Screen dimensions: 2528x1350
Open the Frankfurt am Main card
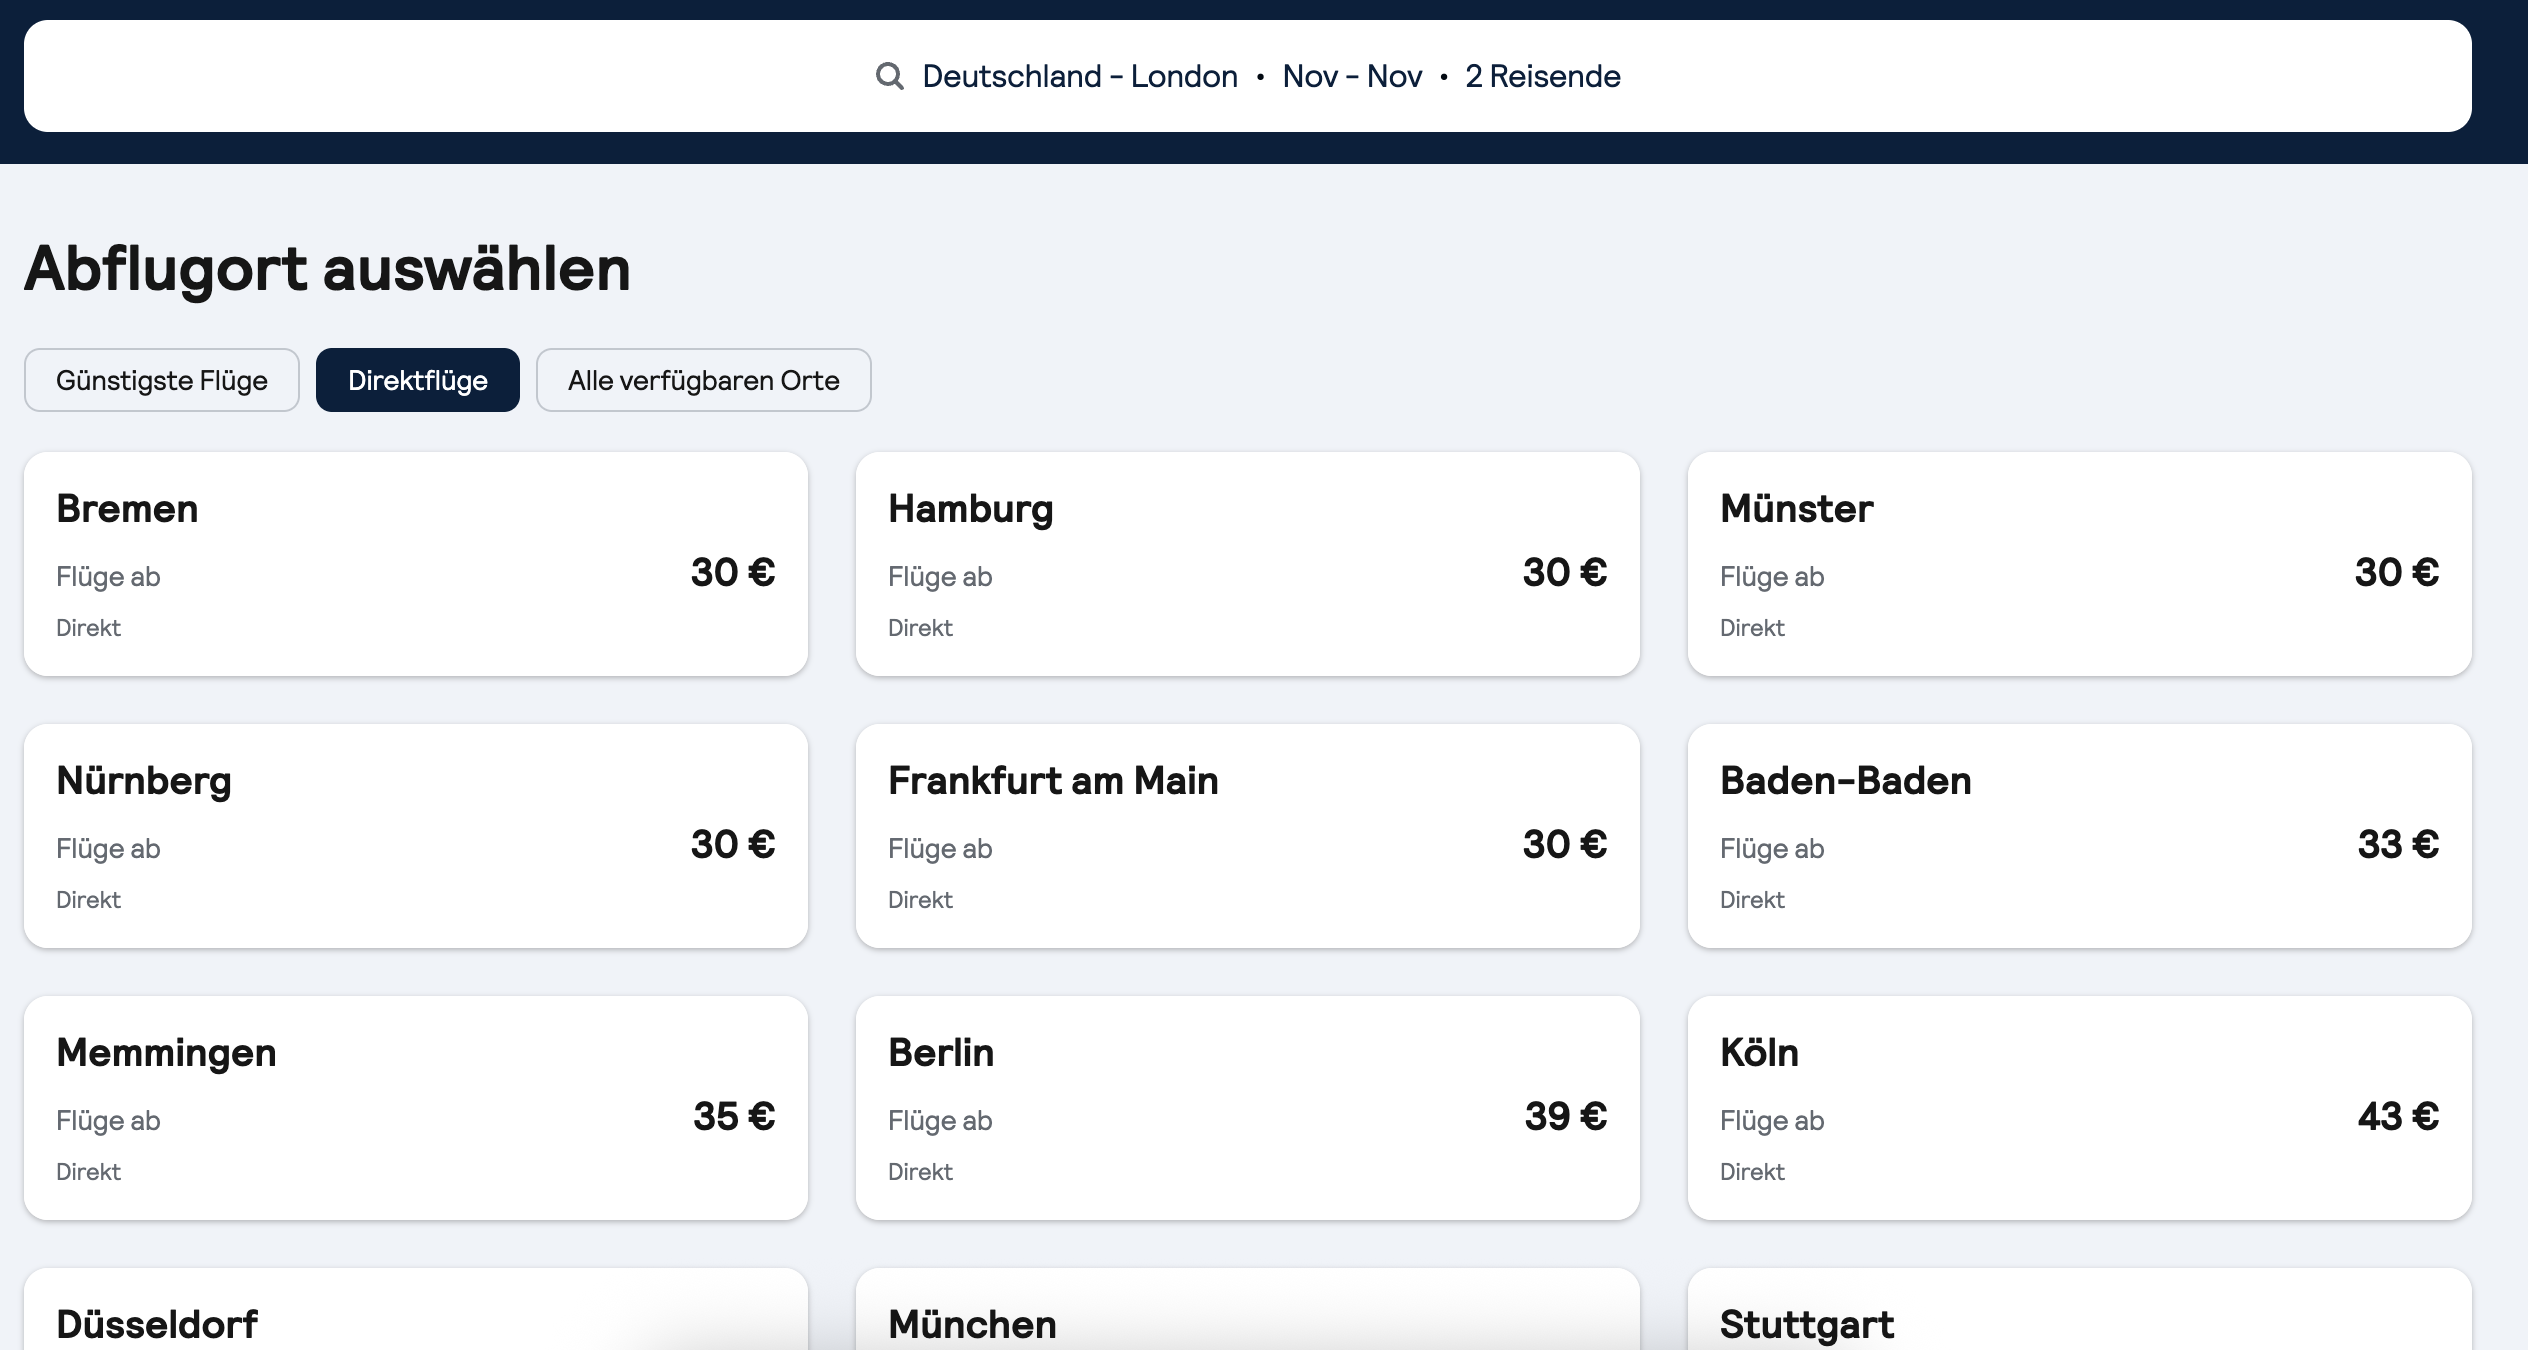[x=1248, y=836]
